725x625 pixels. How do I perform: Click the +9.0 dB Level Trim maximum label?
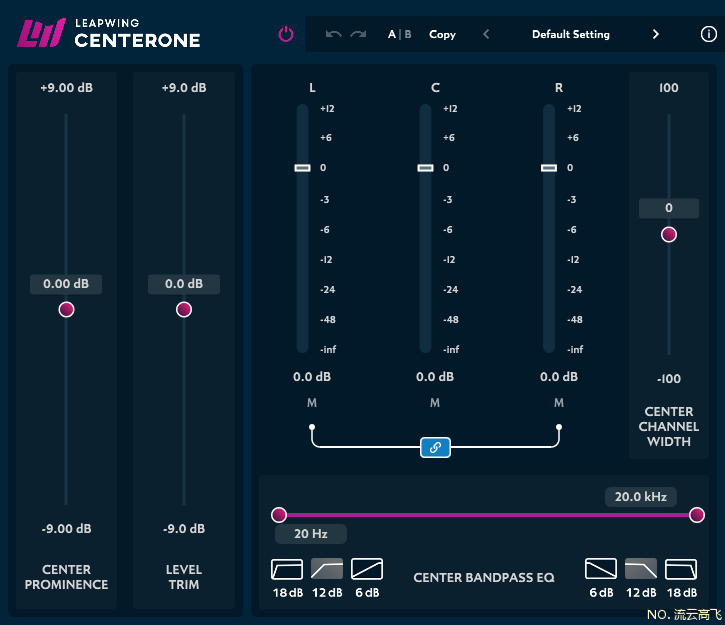[184, 88]
